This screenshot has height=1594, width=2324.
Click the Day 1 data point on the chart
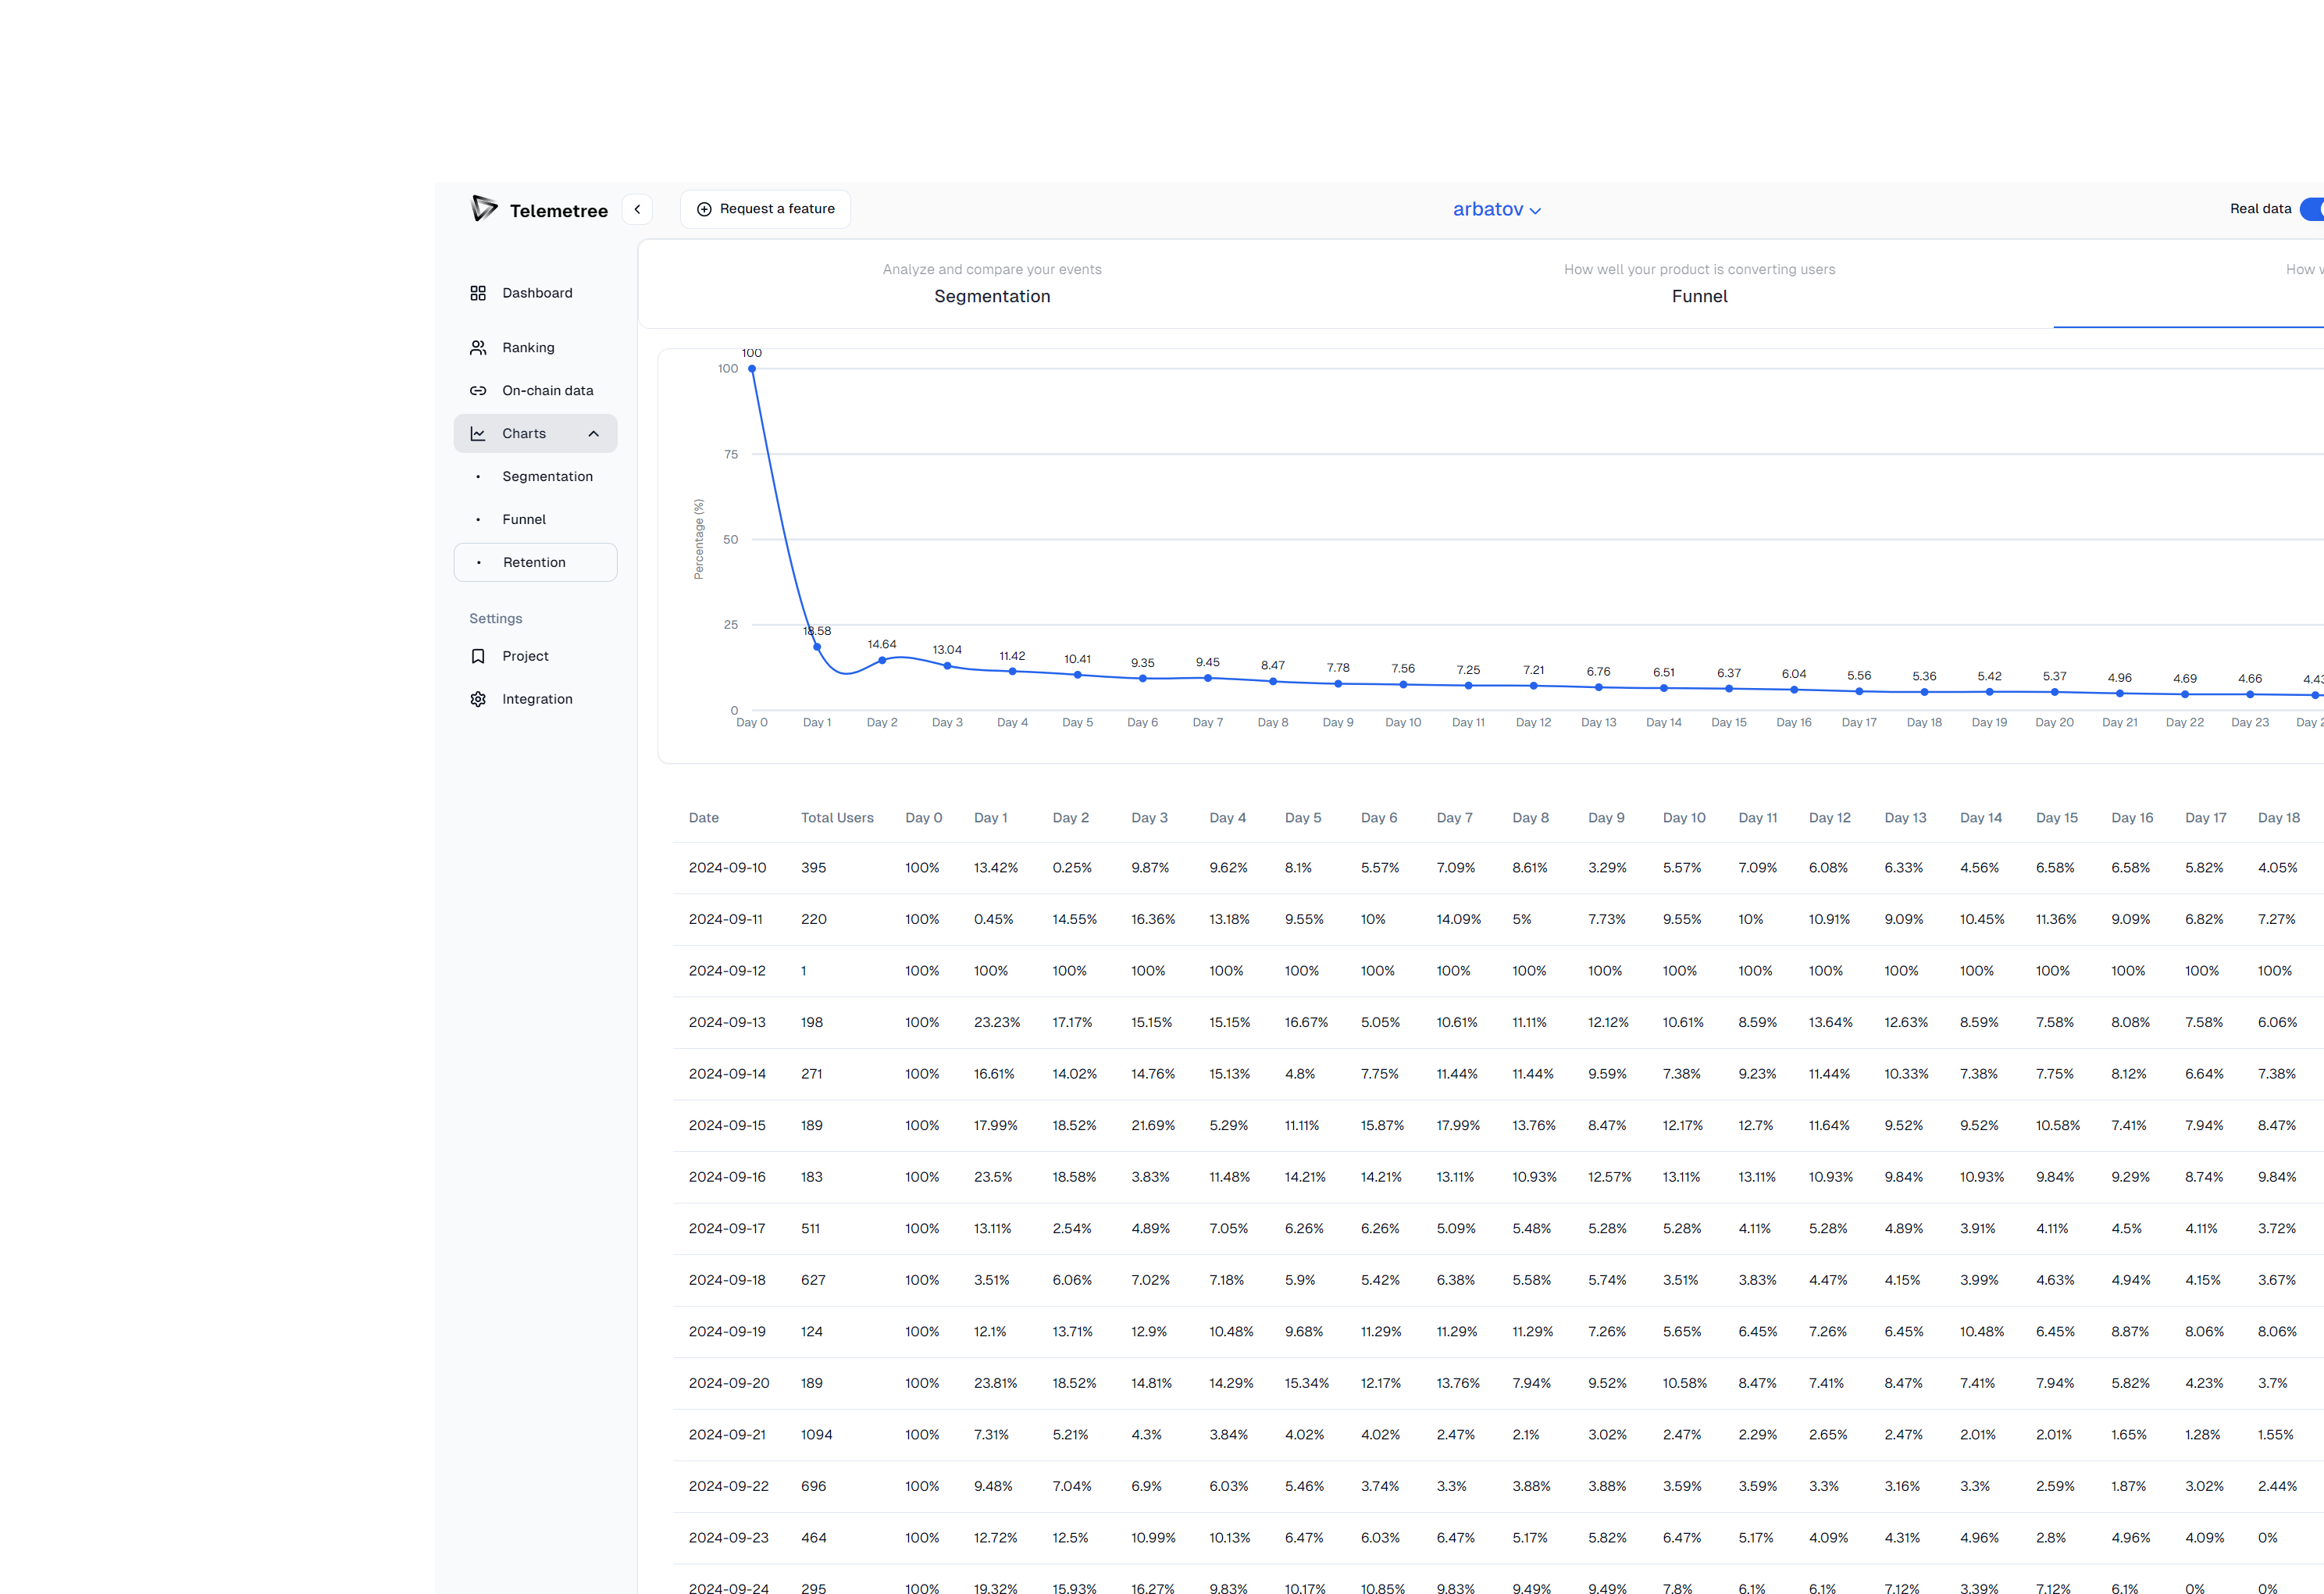[x=817, y=647]
